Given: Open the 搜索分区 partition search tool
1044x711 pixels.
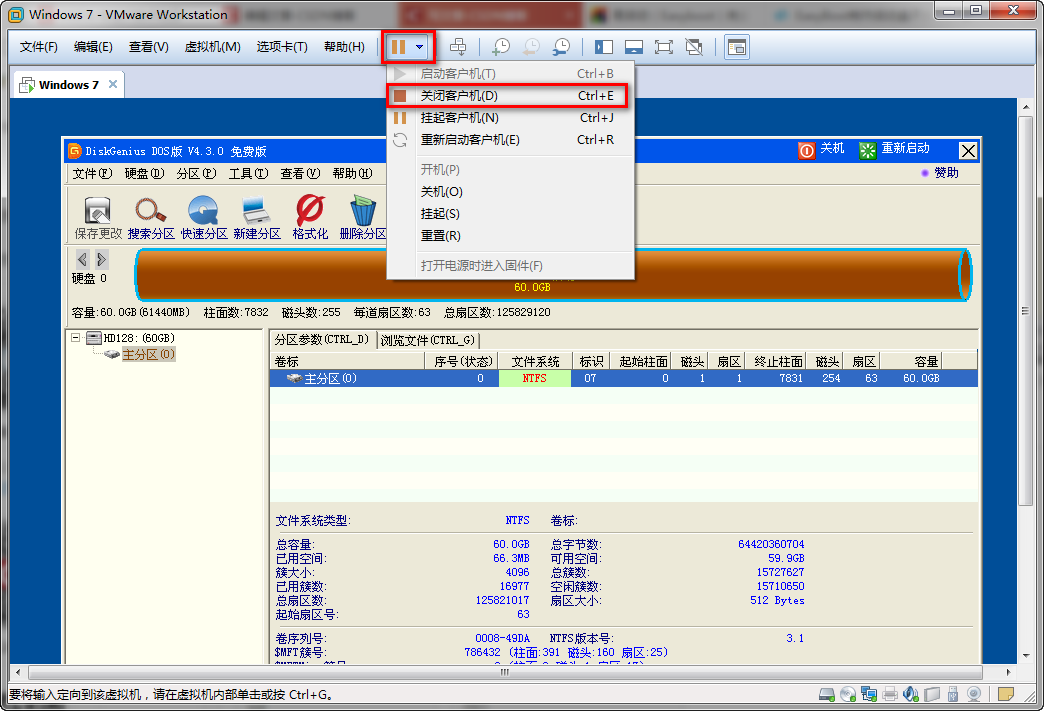Looking at the screenshot, I should pos(153,216).
